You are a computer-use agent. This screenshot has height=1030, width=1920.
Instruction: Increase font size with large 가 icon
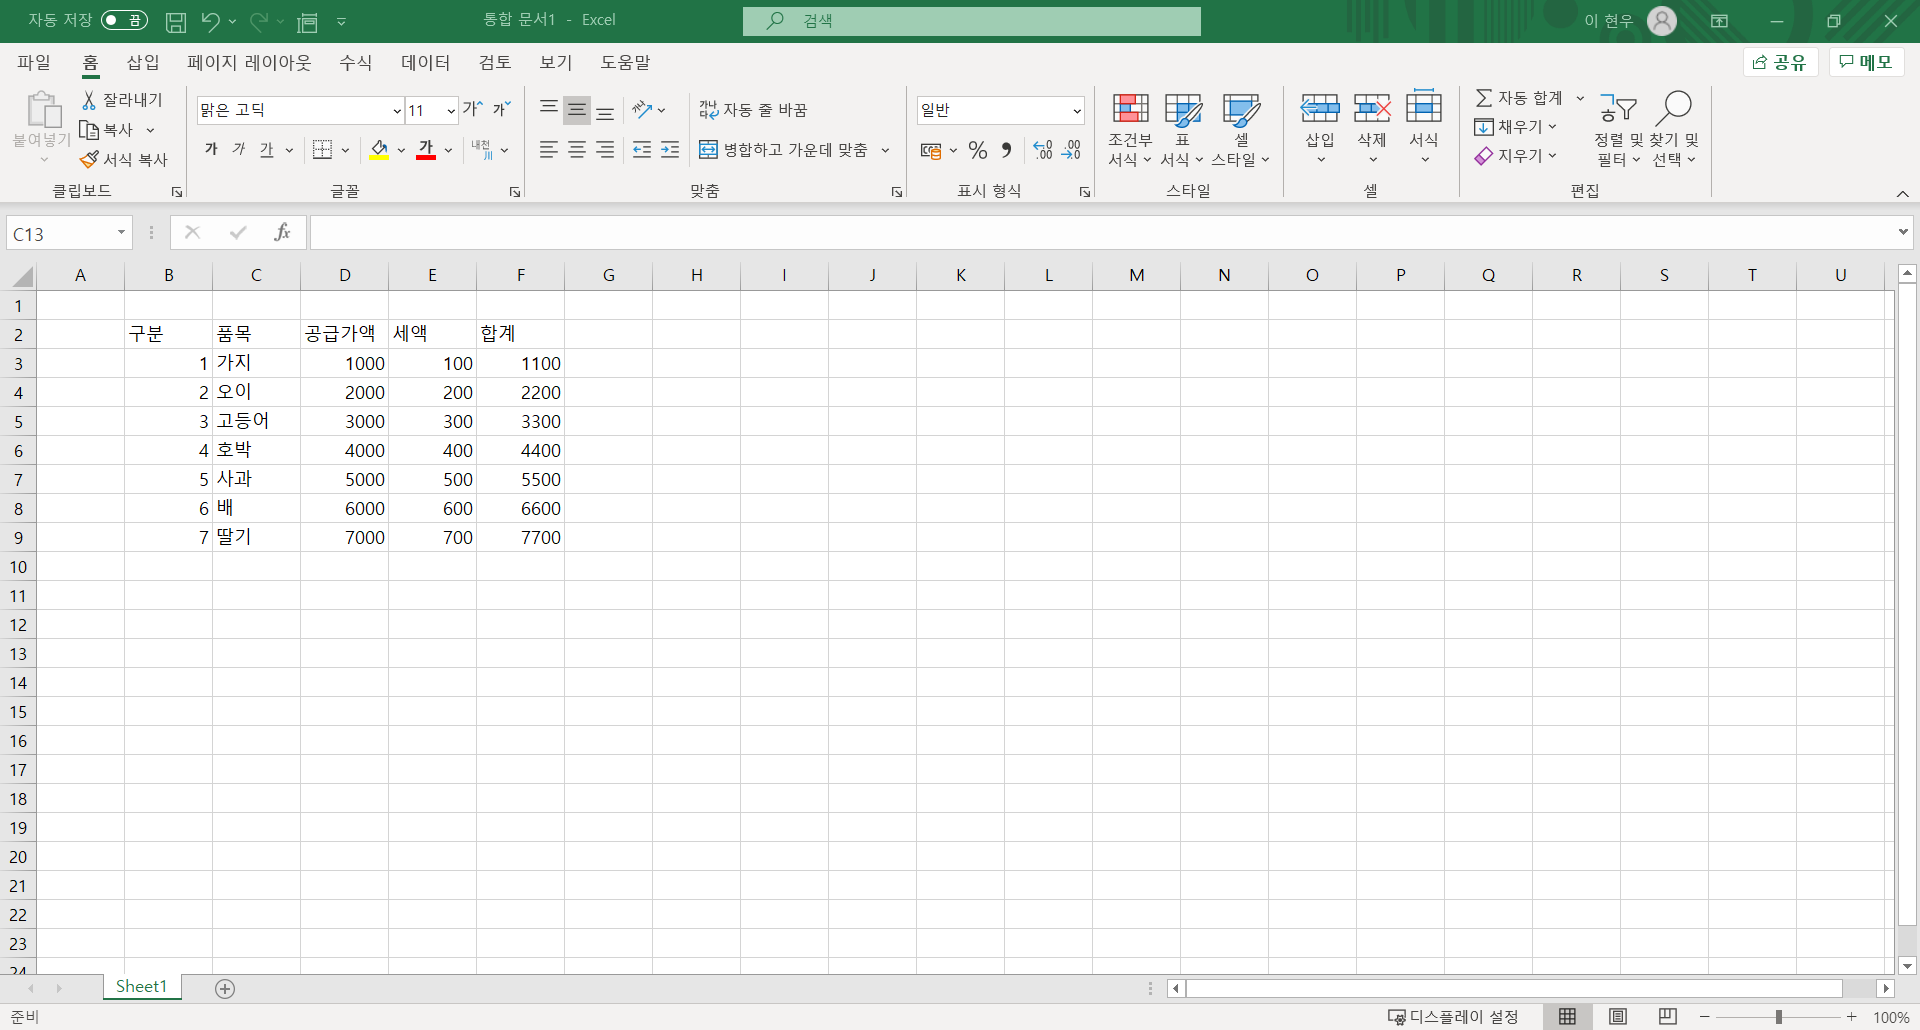click(472, 109)
